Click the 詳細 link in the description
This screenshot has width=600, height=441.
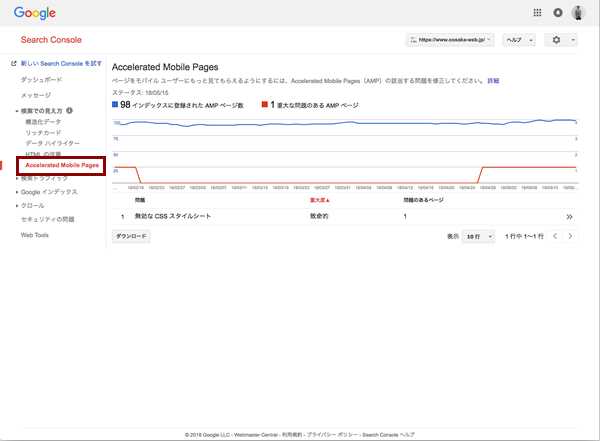pyautogui.click(x=493, y=81)
